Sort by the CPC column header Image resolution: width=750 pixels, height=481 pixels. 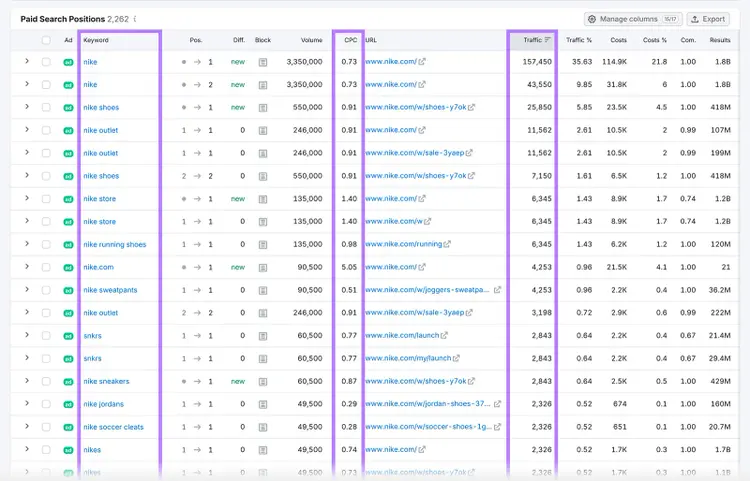(351, 40)
